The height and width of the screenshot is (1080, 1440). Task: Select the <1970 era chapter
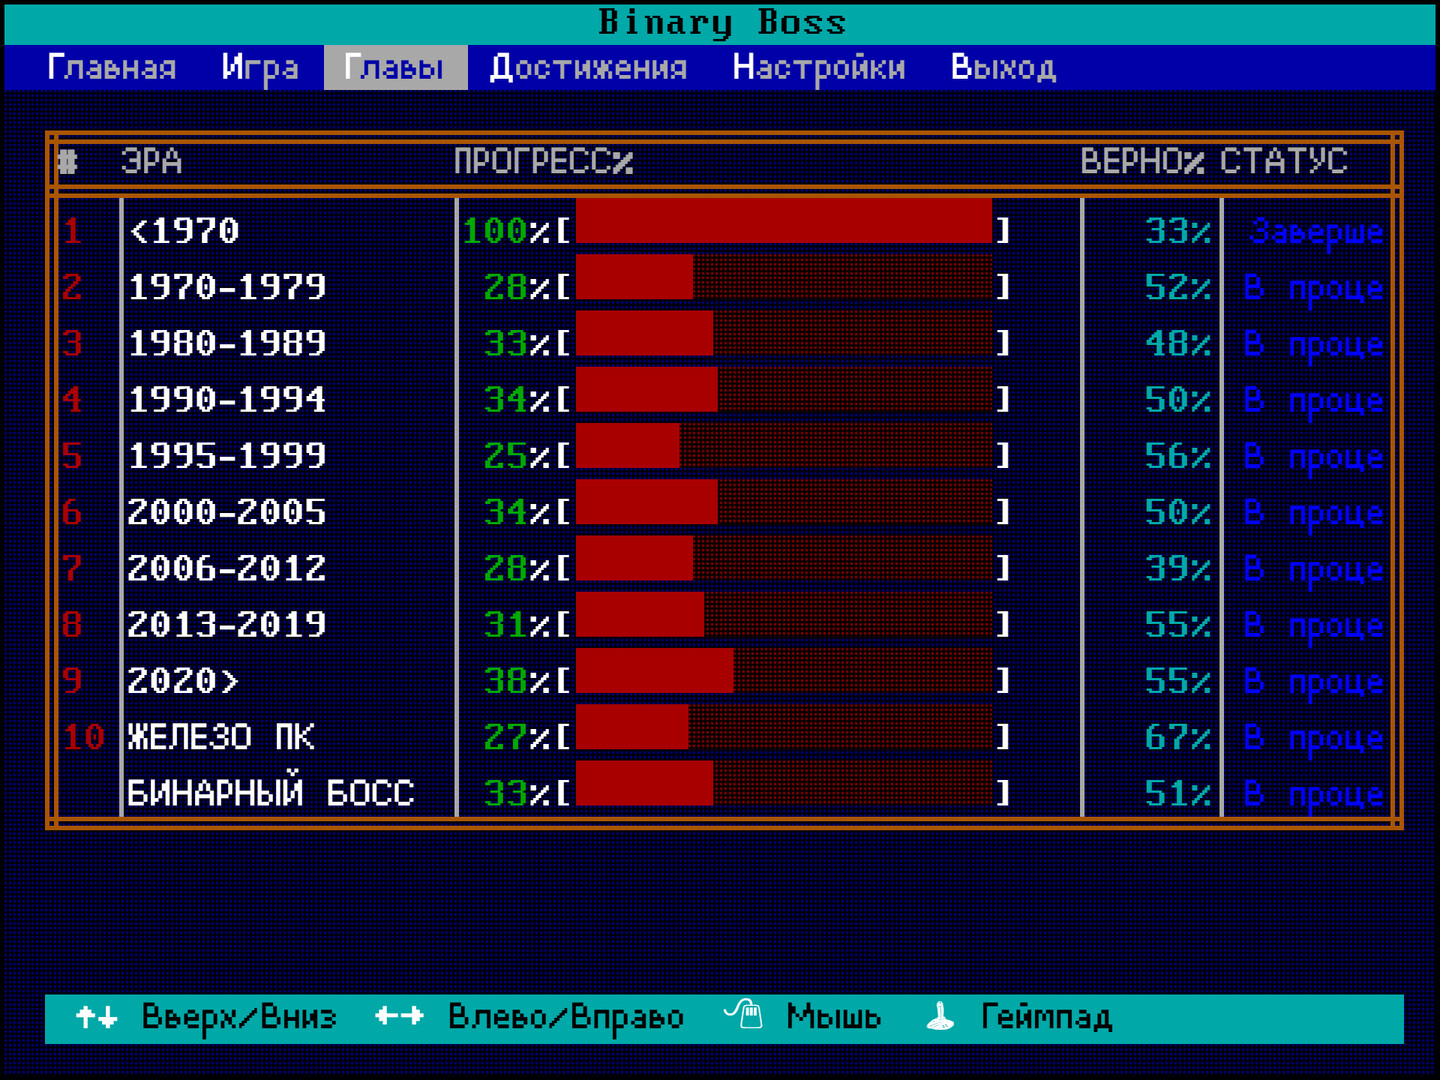[185, 232]
